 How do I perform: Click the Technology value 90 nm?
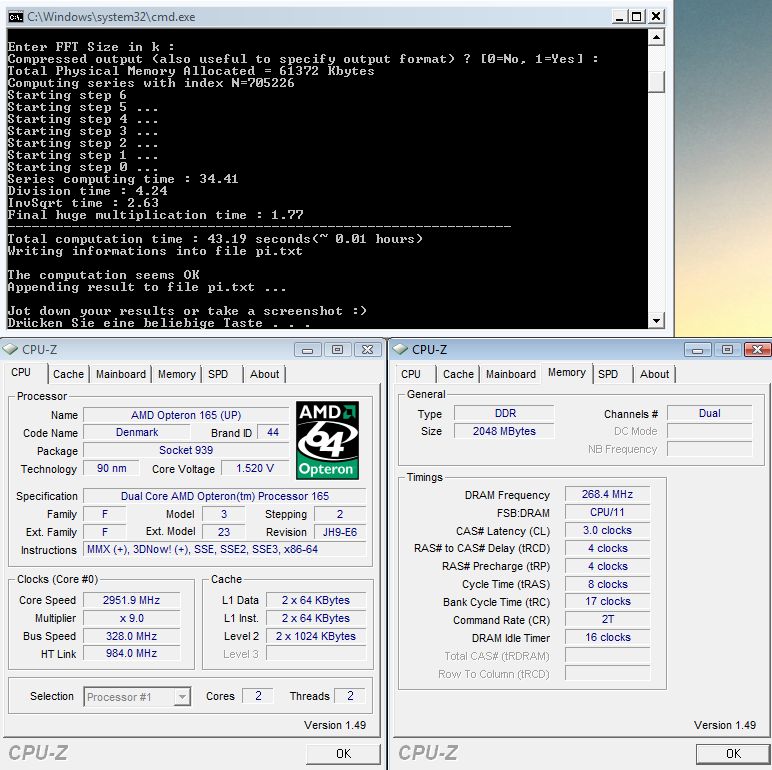click(111, 468)
